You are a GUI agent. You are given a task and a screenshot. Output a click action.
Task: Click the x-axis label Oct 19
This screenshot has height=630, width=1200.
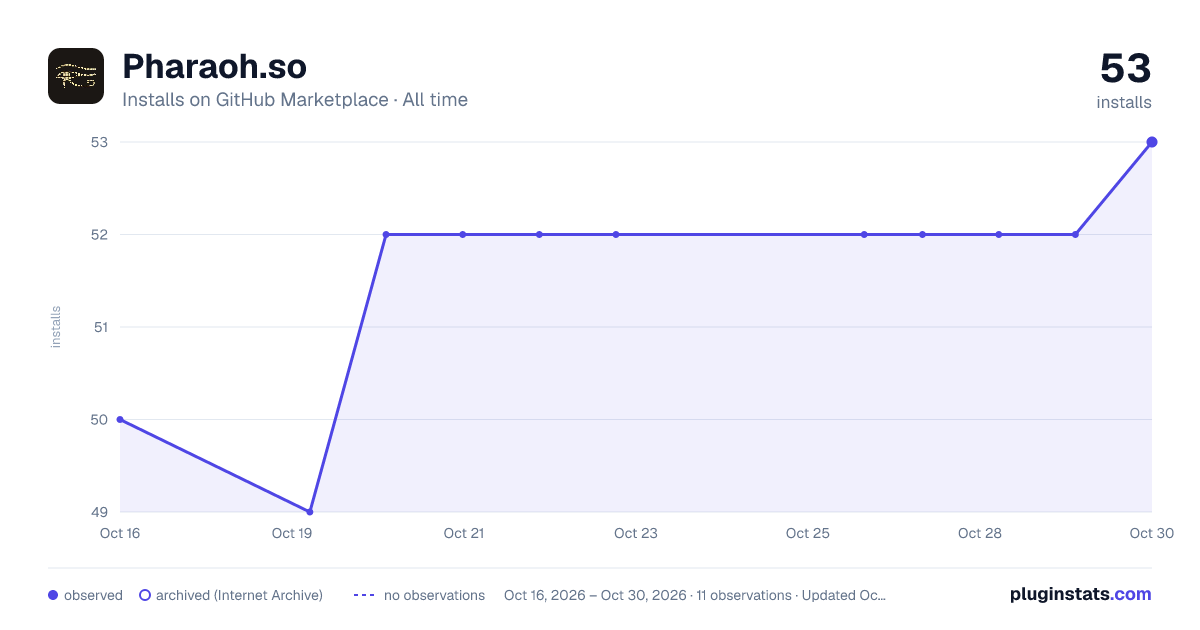(x=292, y=533)
